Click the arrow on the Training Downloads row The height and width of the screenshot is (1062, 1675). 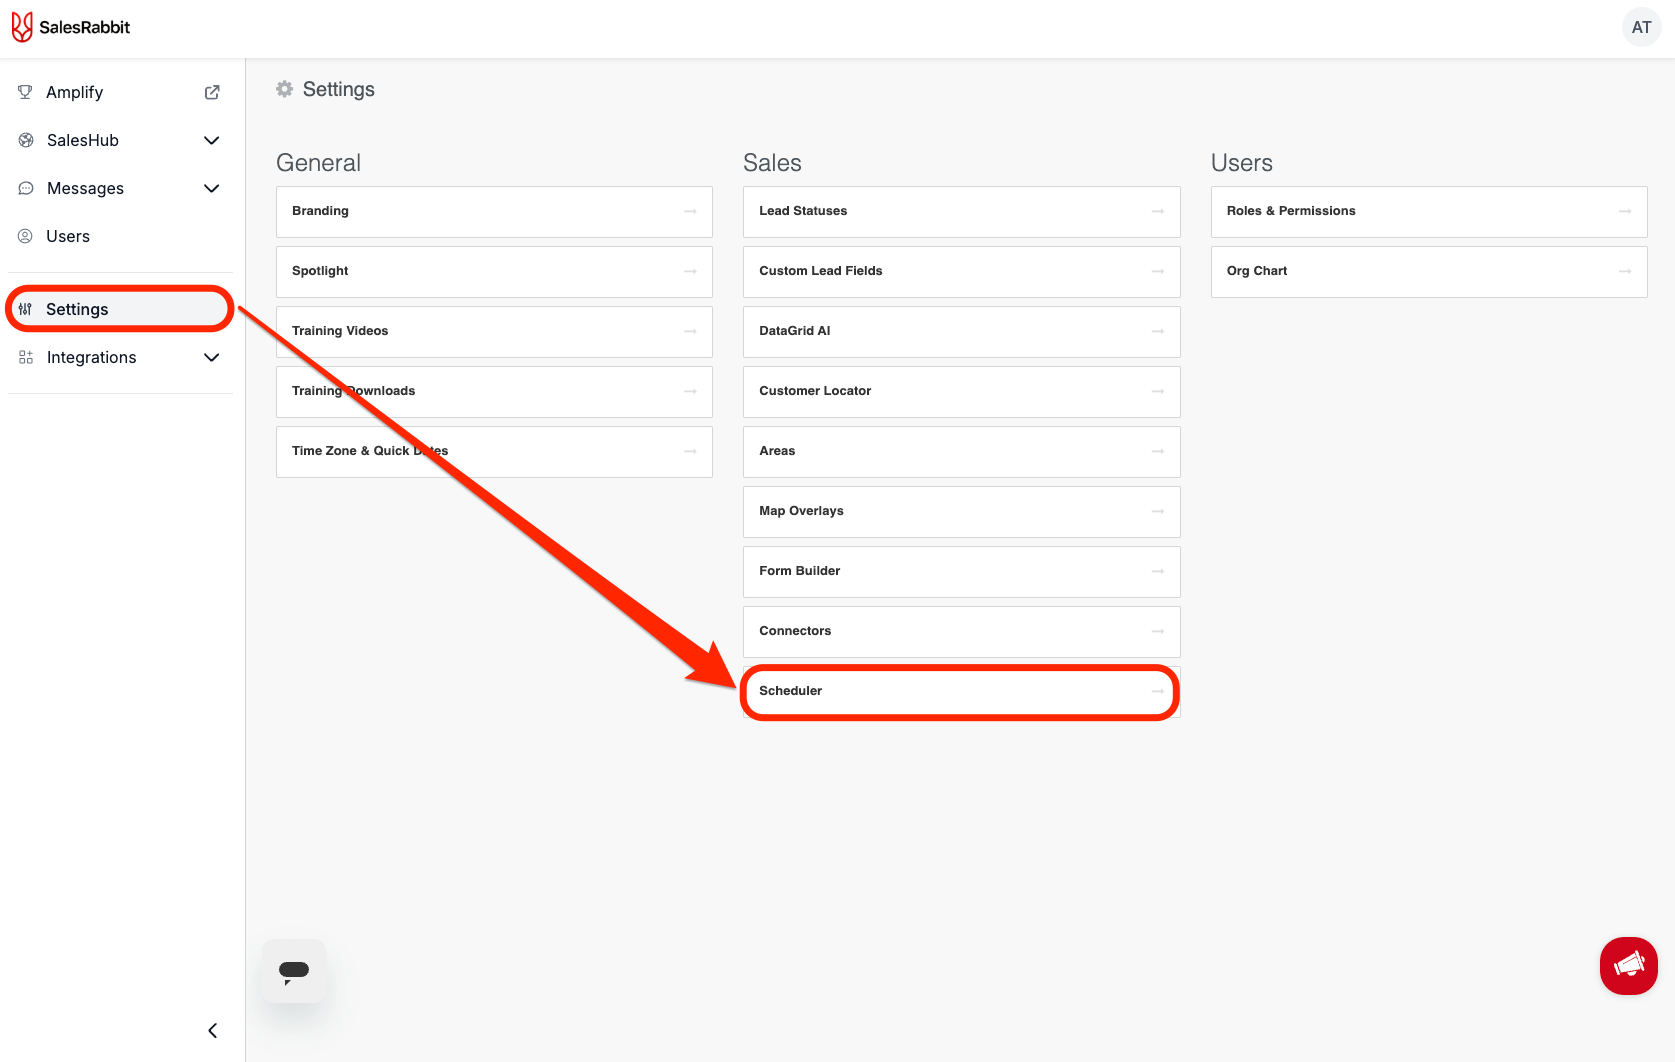tap(690, 391)
